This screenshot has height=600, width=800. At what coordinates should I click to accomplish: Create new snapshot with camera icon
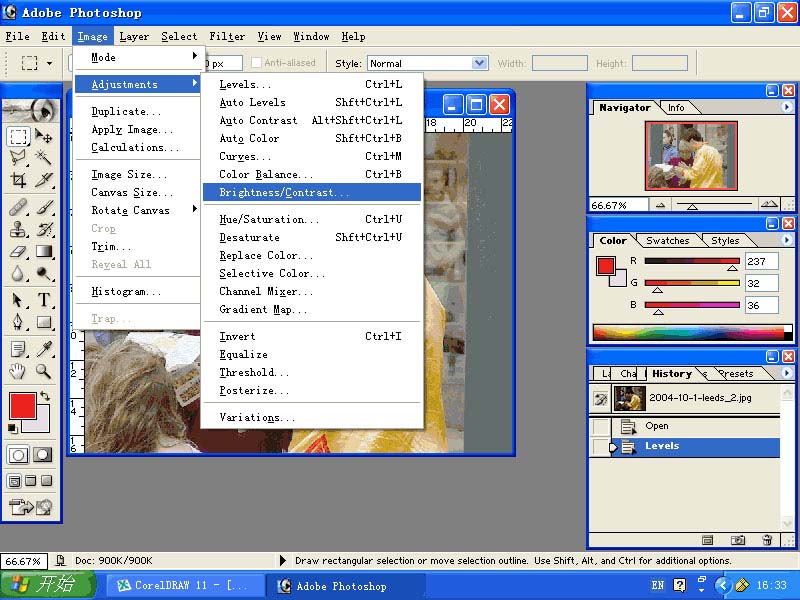coord(737,540)
